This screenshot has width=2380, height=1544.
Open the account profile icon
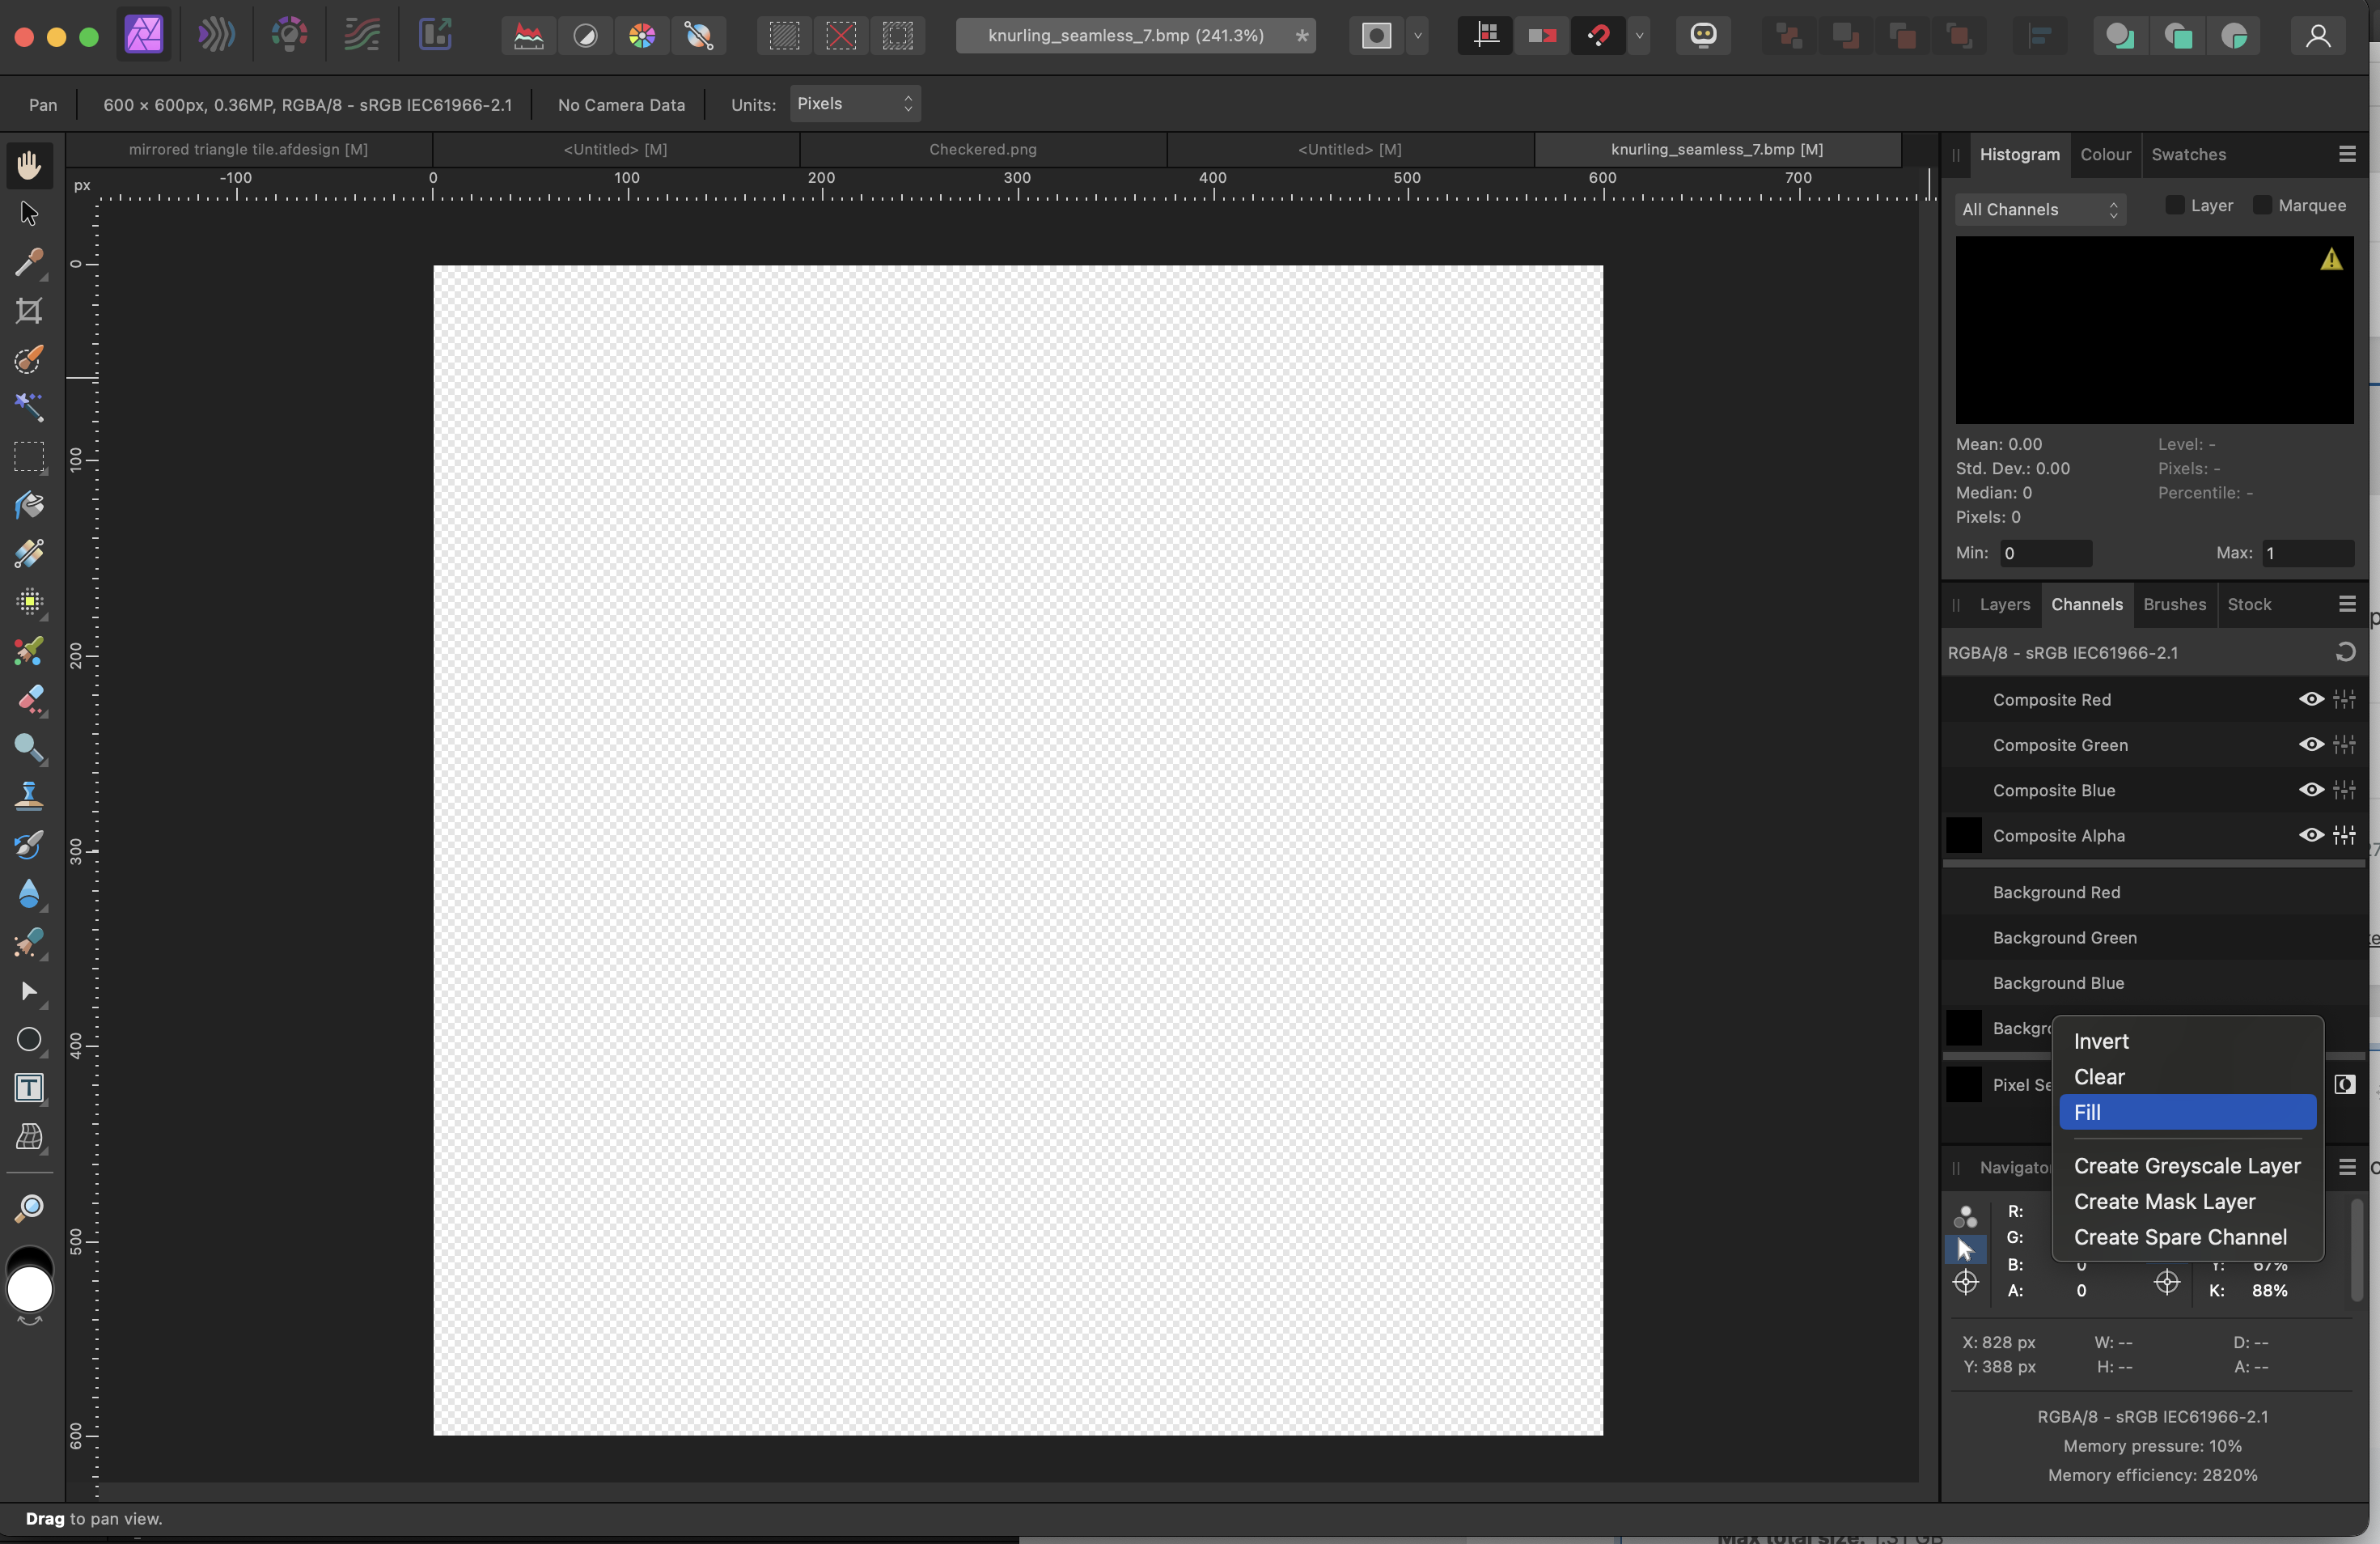[2317, 37]
